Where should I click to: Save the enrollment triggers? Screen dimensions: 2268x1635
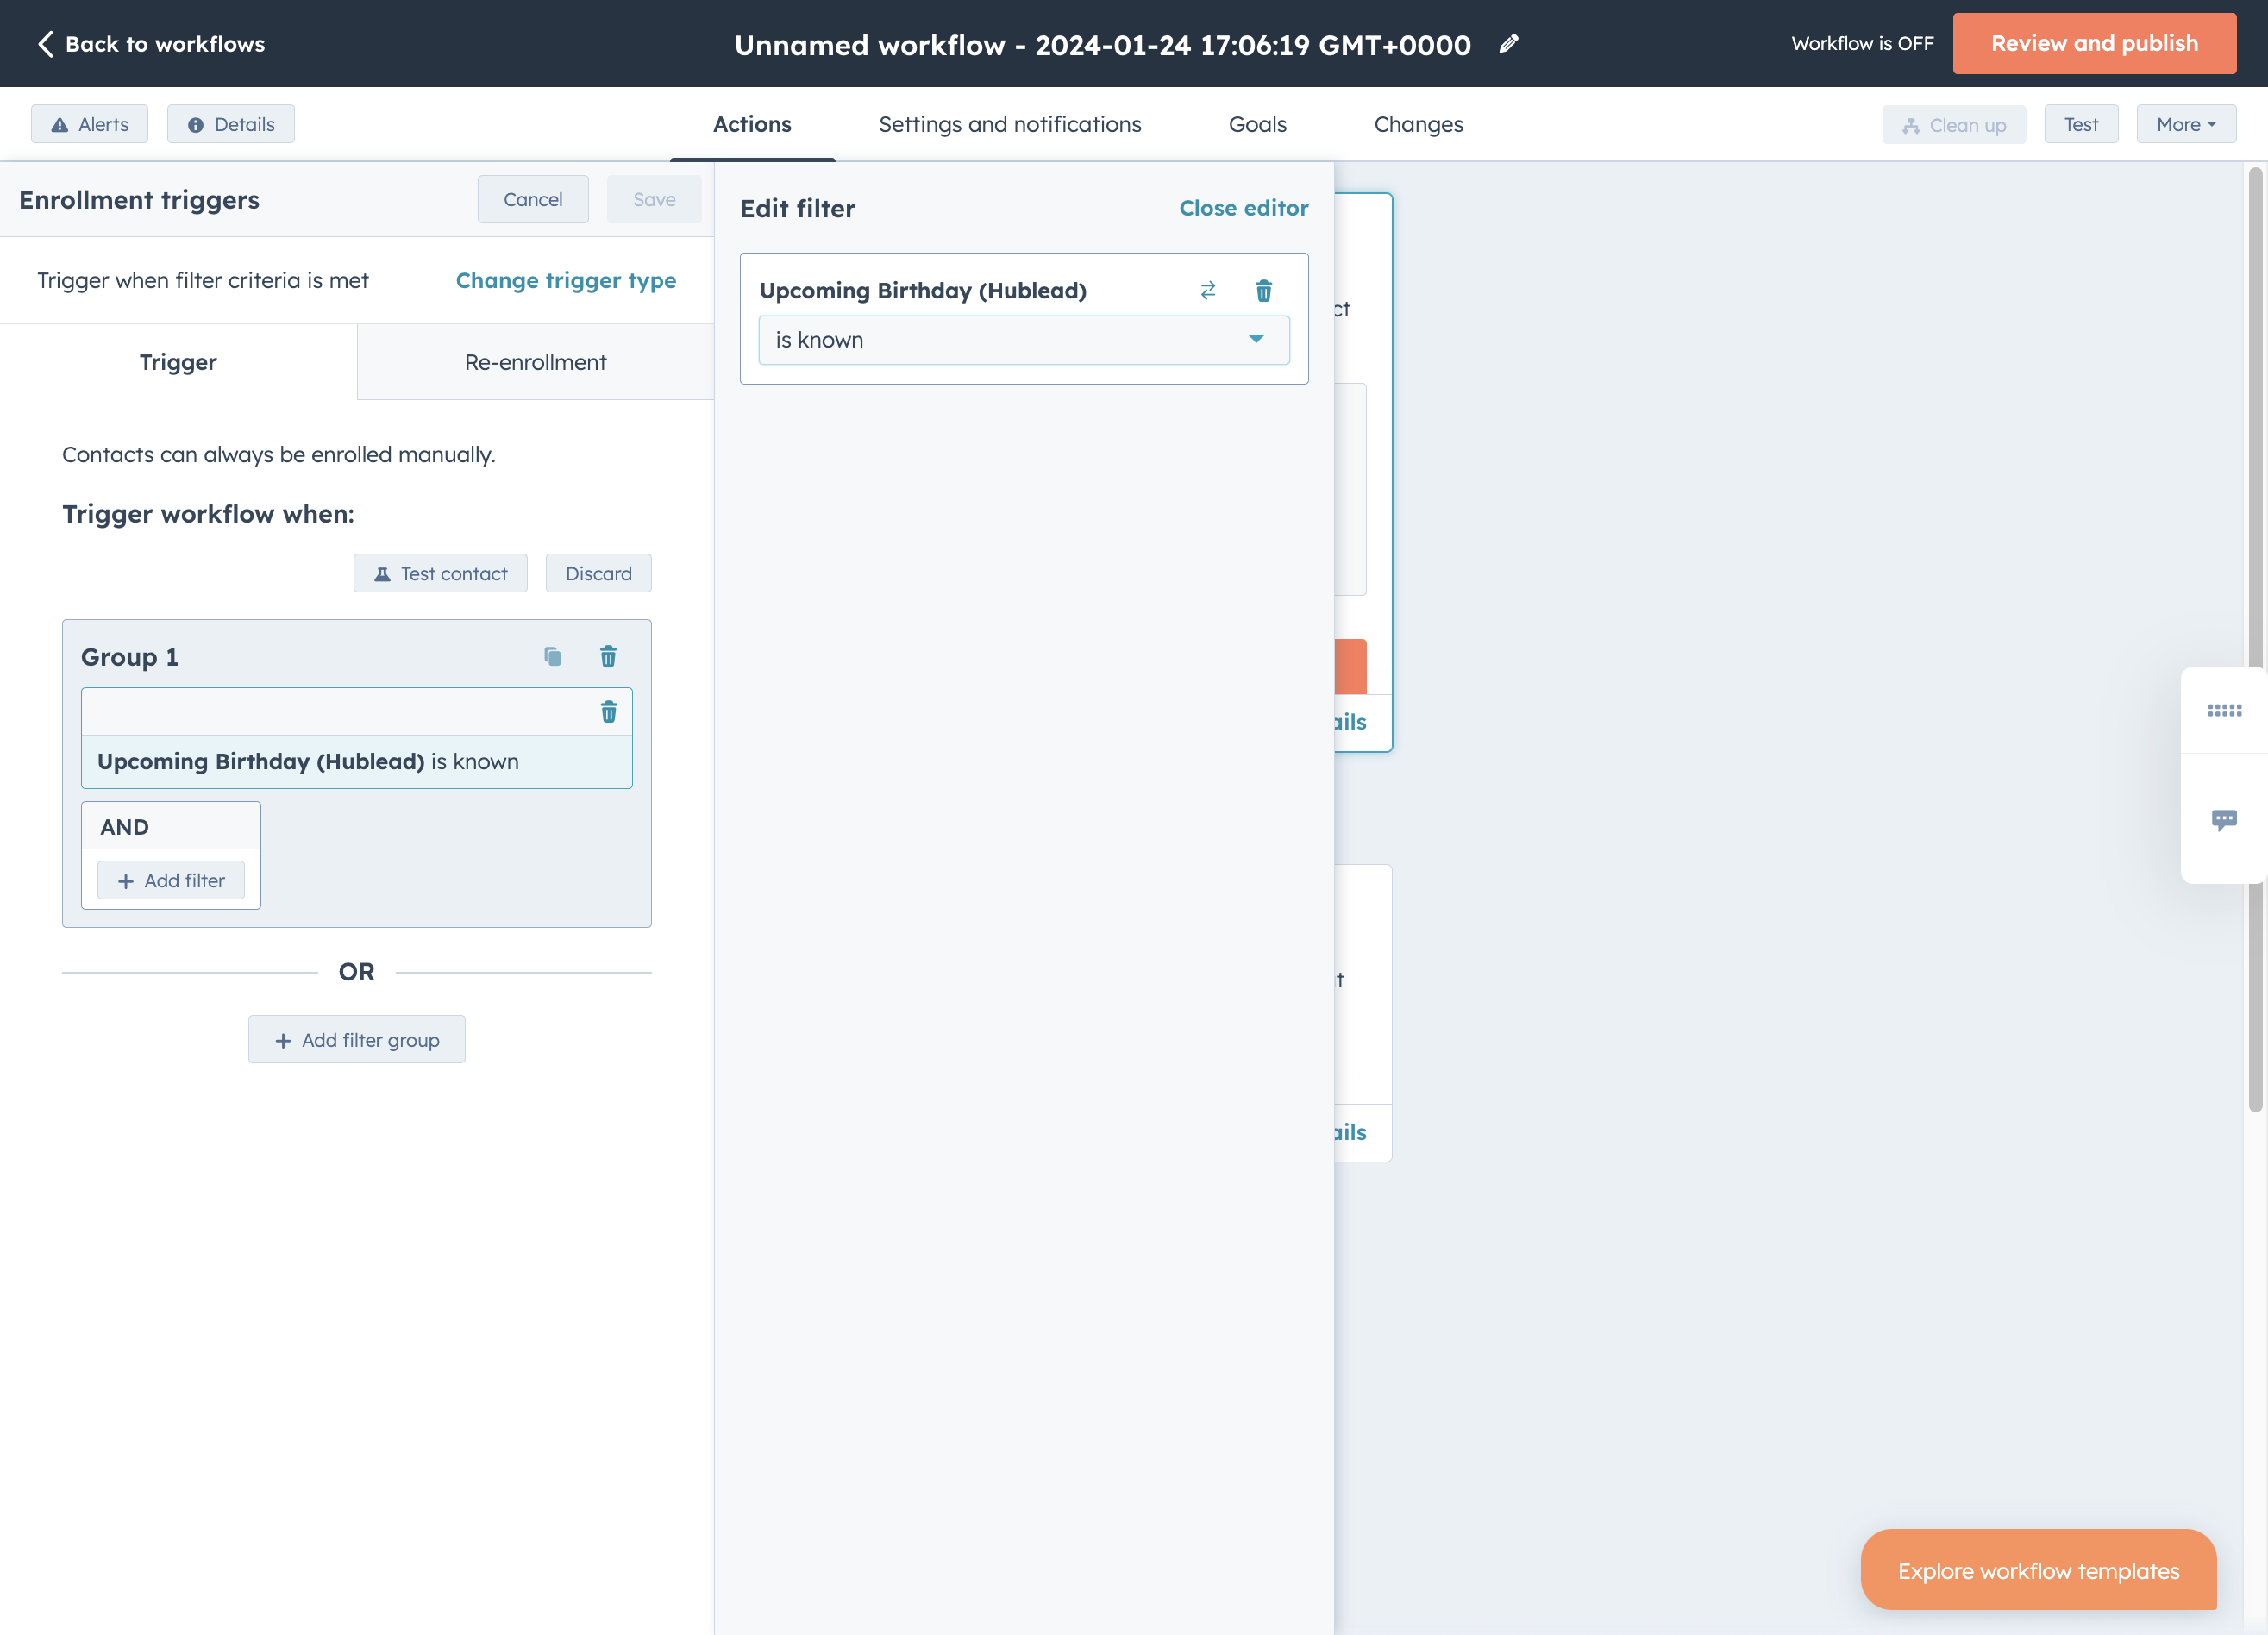[x=654, y=199]
